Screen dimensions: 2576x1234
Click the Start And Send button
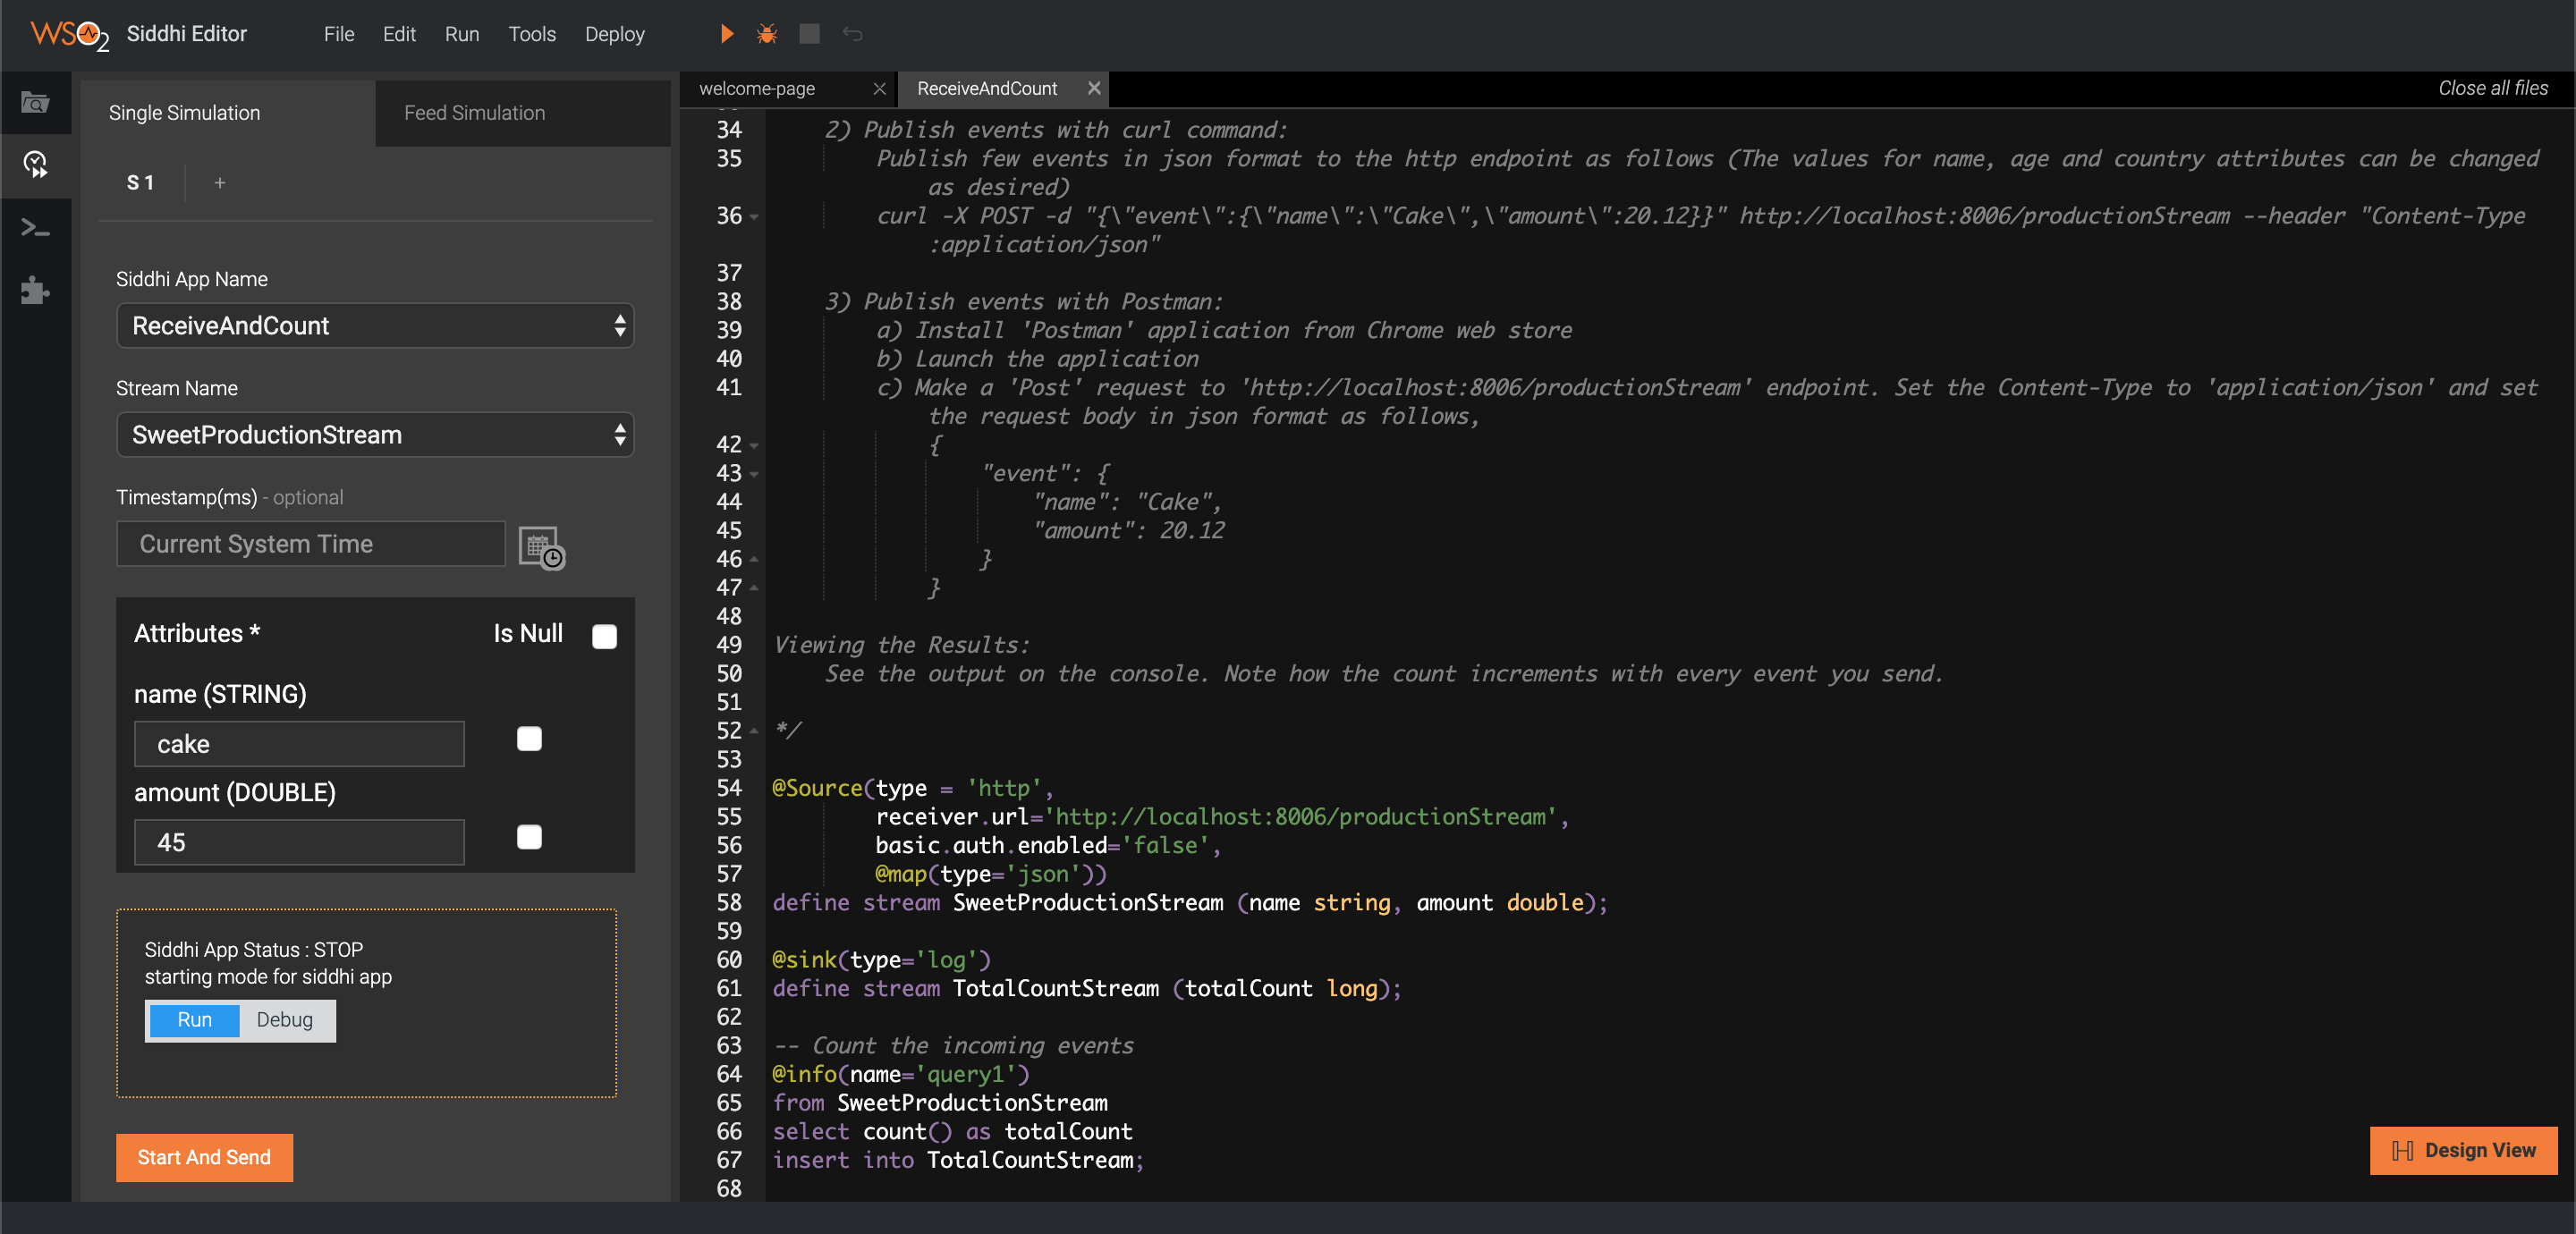[204, 1158]
